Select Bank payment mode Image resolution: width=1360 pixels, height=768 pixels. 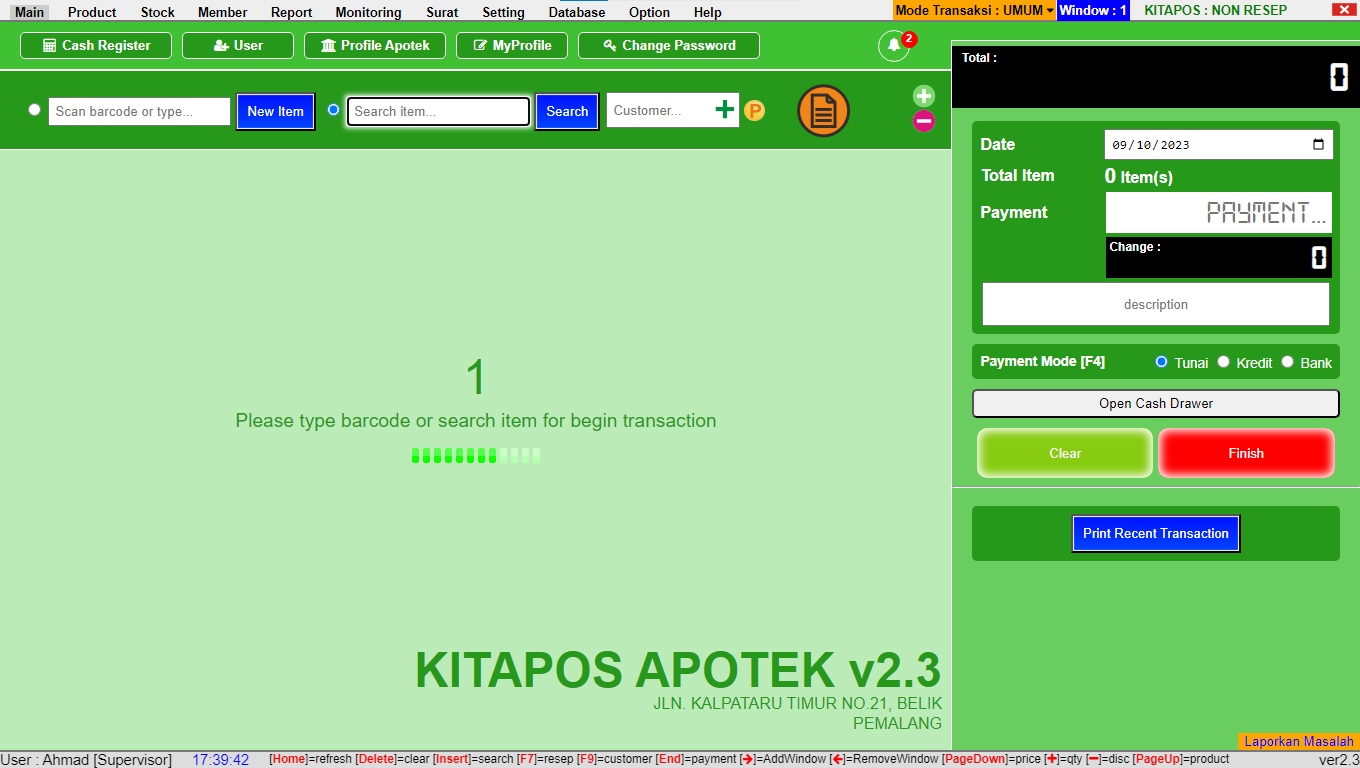pos(1288,362)
